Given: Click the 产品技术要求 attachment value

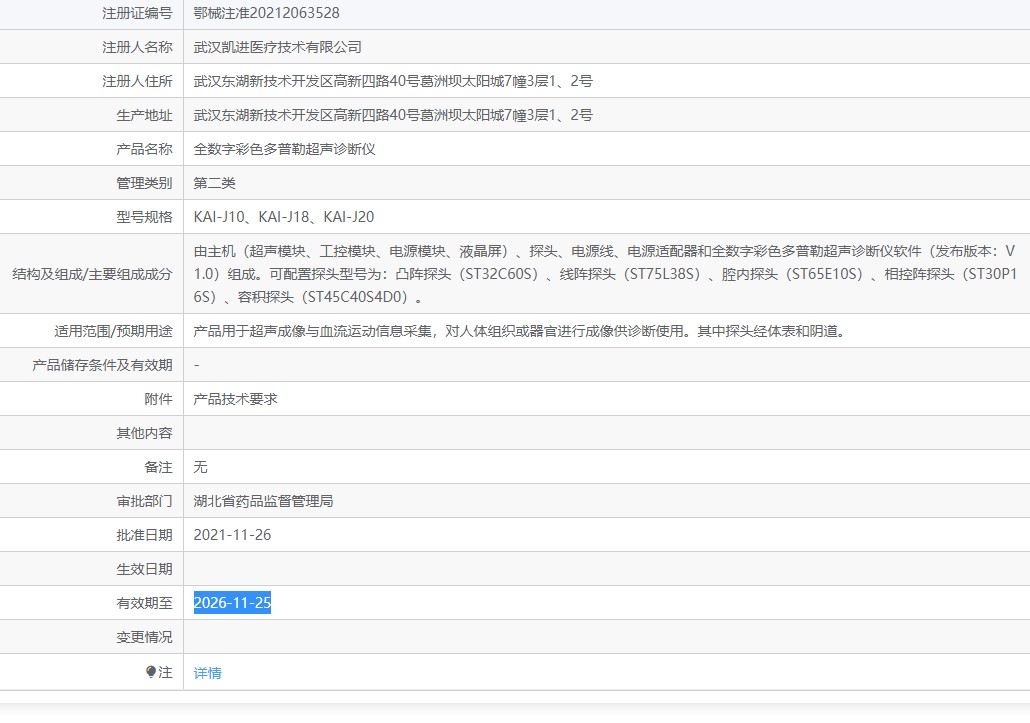Looking at the screenshot, I should pyautogui.click(x=235, y=399).
